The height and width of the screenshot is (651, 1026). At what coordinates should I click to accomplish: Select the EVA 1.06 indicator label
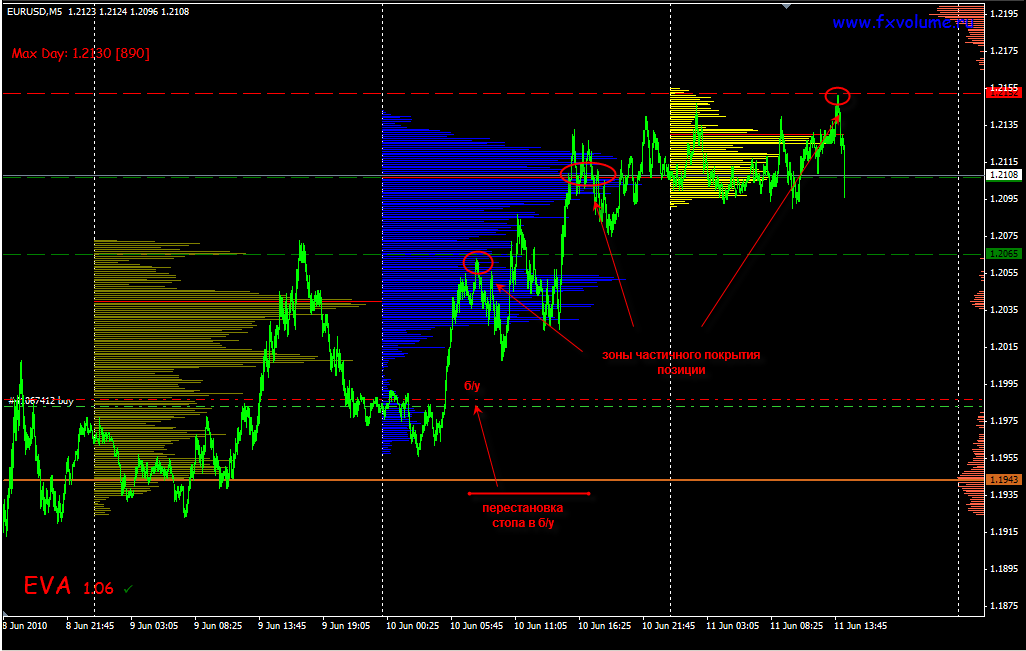click(69, 586)
